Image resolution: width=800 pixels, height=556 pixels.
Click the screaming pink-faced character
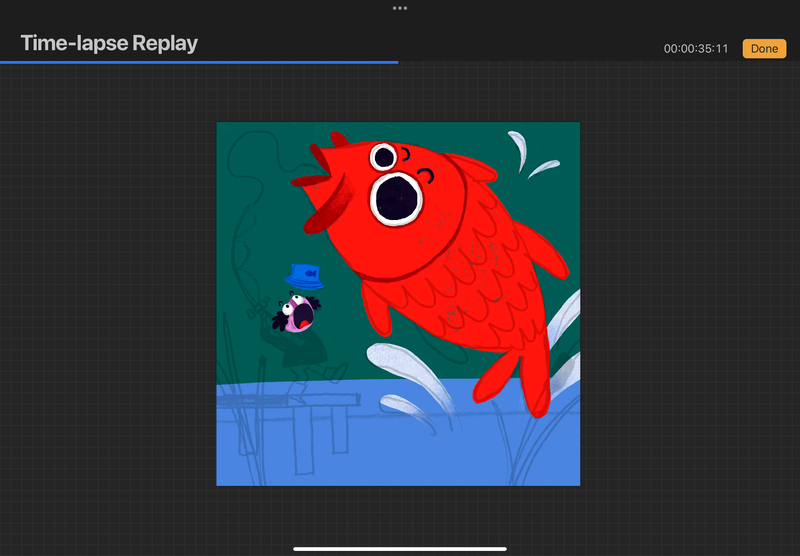click(x=299, y=313)
